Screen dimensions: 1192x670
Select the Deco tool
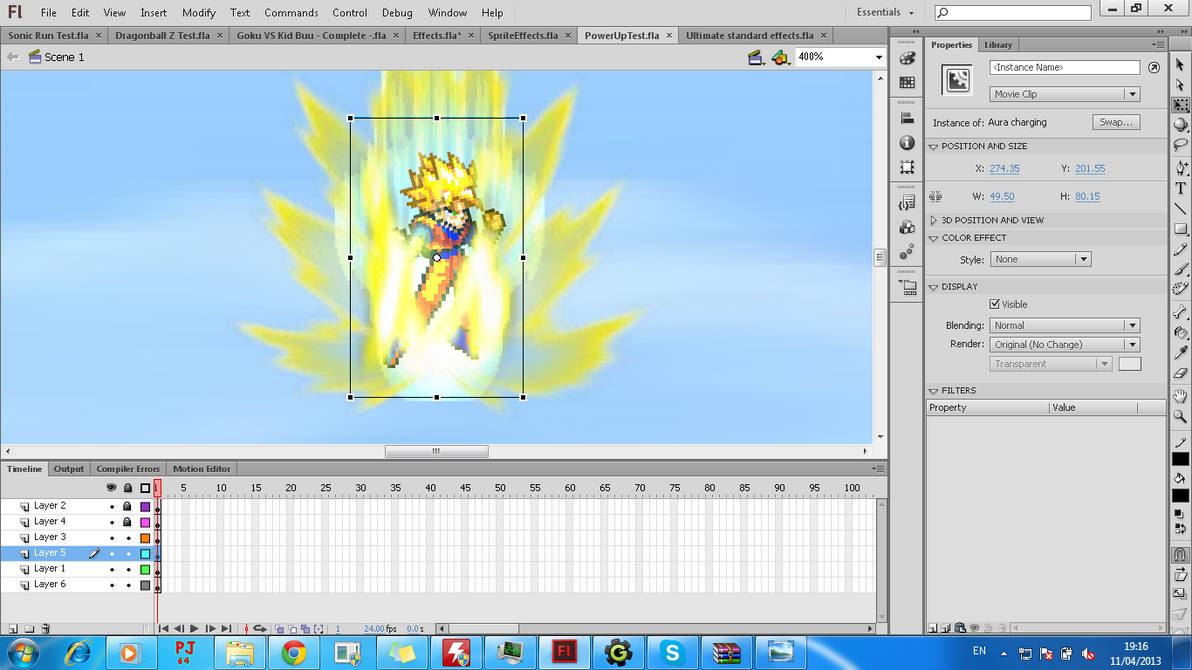tap(1180, 289)
